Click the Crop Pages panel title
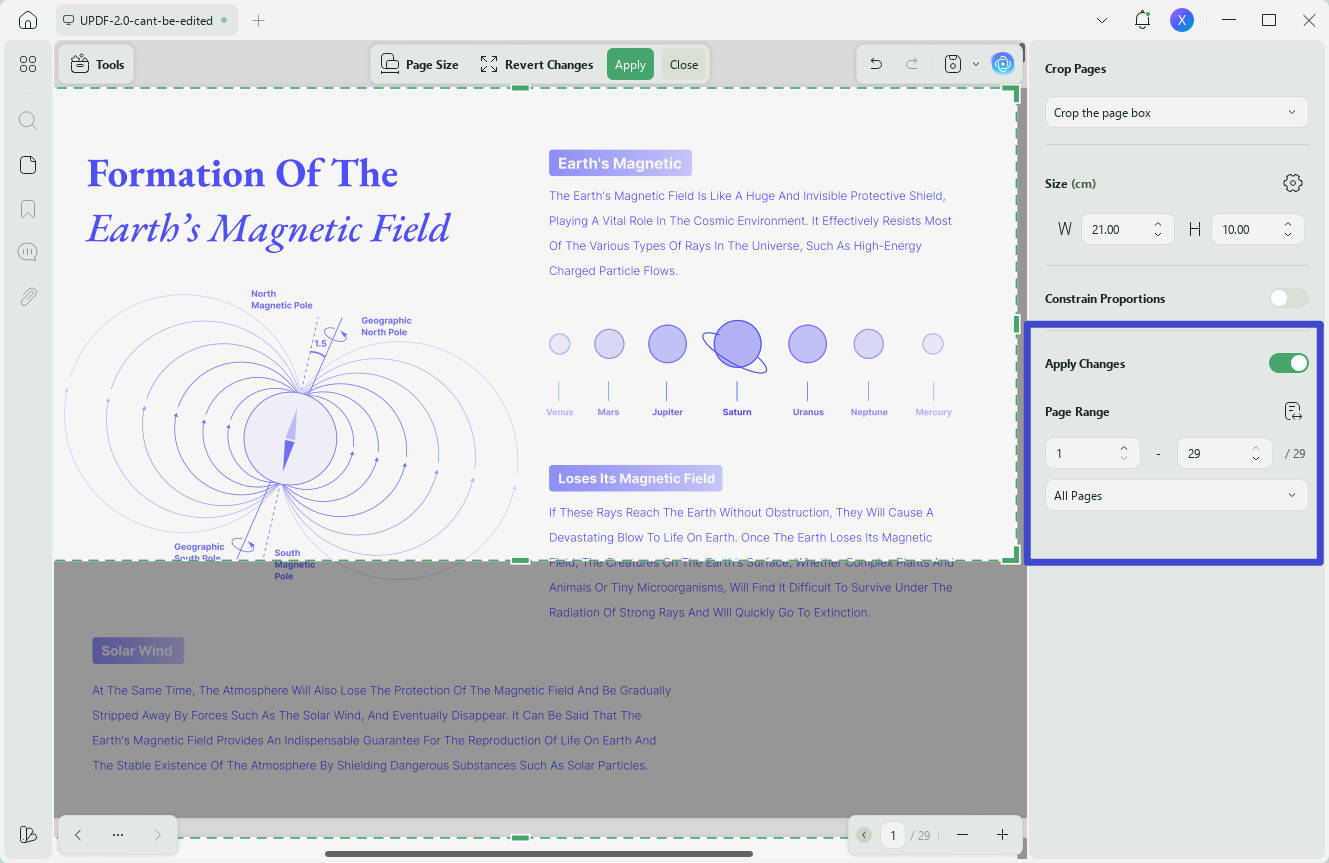Viewport: 1329px width, 863px height. tap(1075, 69)
